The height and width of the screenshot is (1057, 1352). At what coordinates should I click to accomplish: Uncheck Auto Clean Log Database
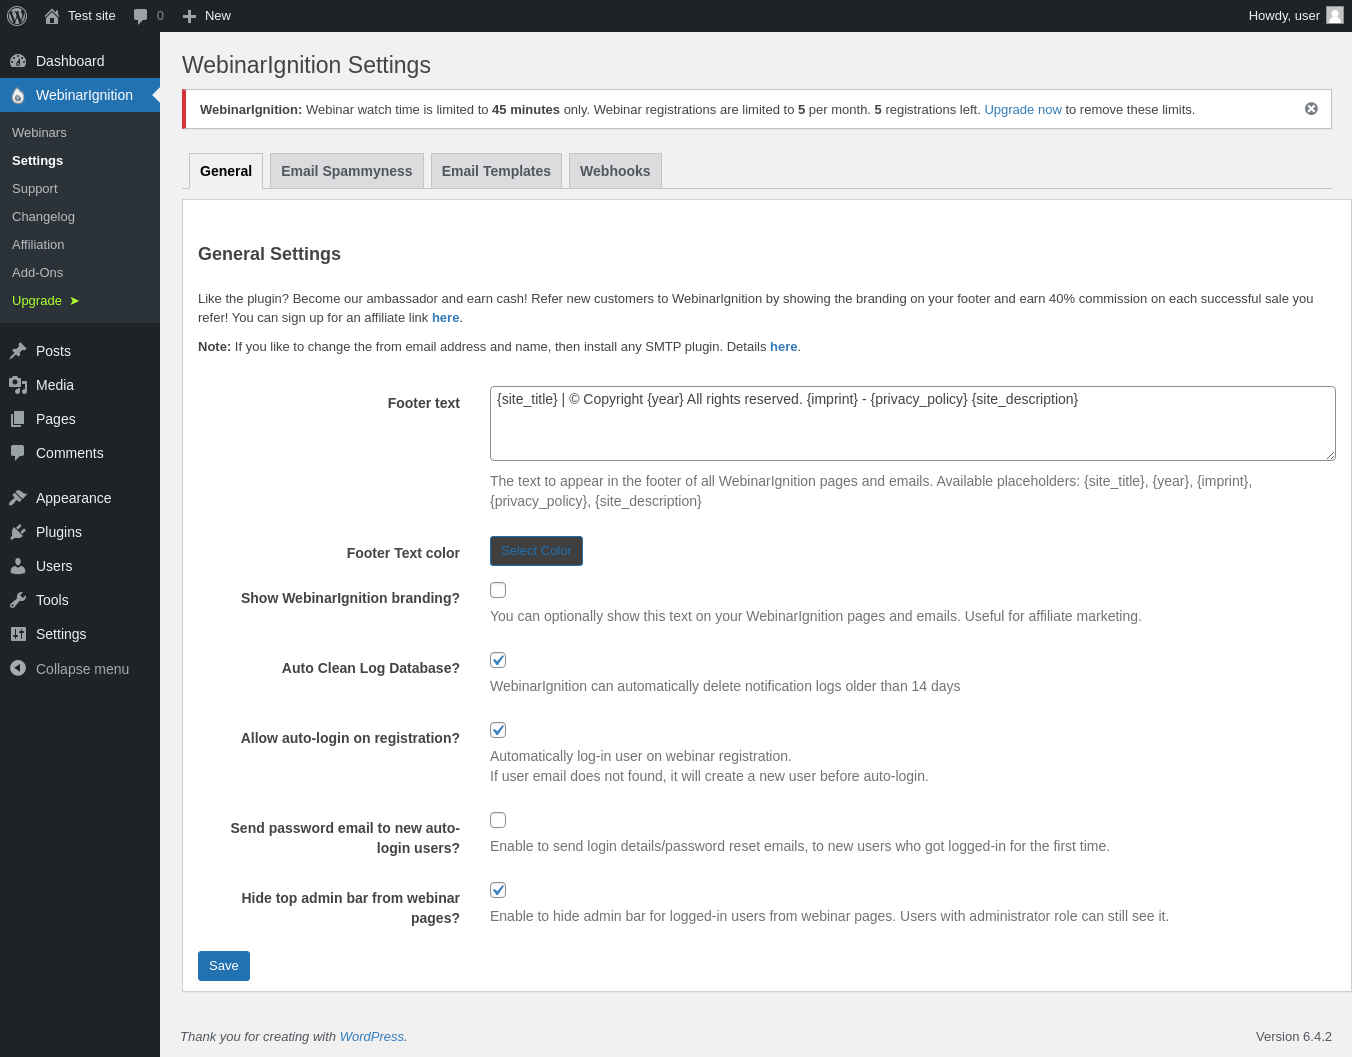(498, 660)
